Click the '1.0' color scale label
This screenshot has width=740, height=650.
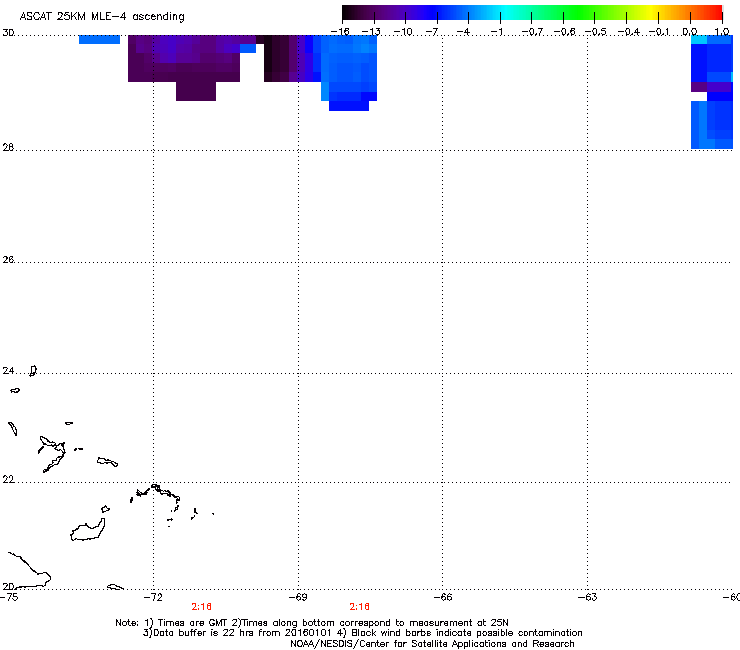[722, 32]
